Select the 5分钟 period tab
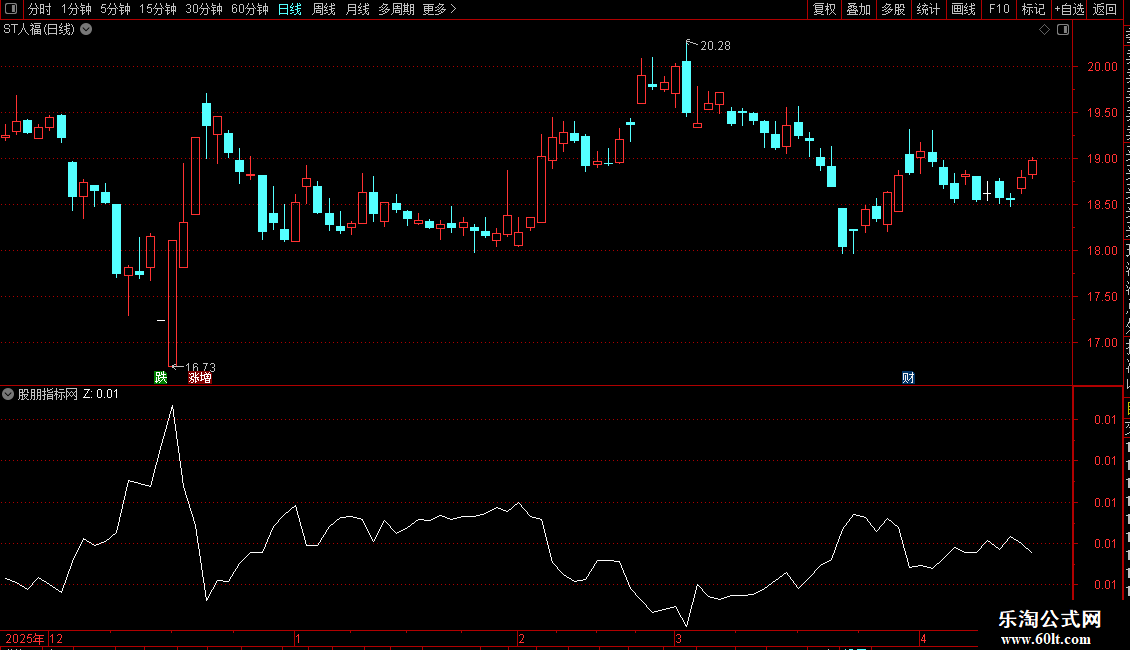The width and height of the screenshot is (1130, 650). coord(115,9)
